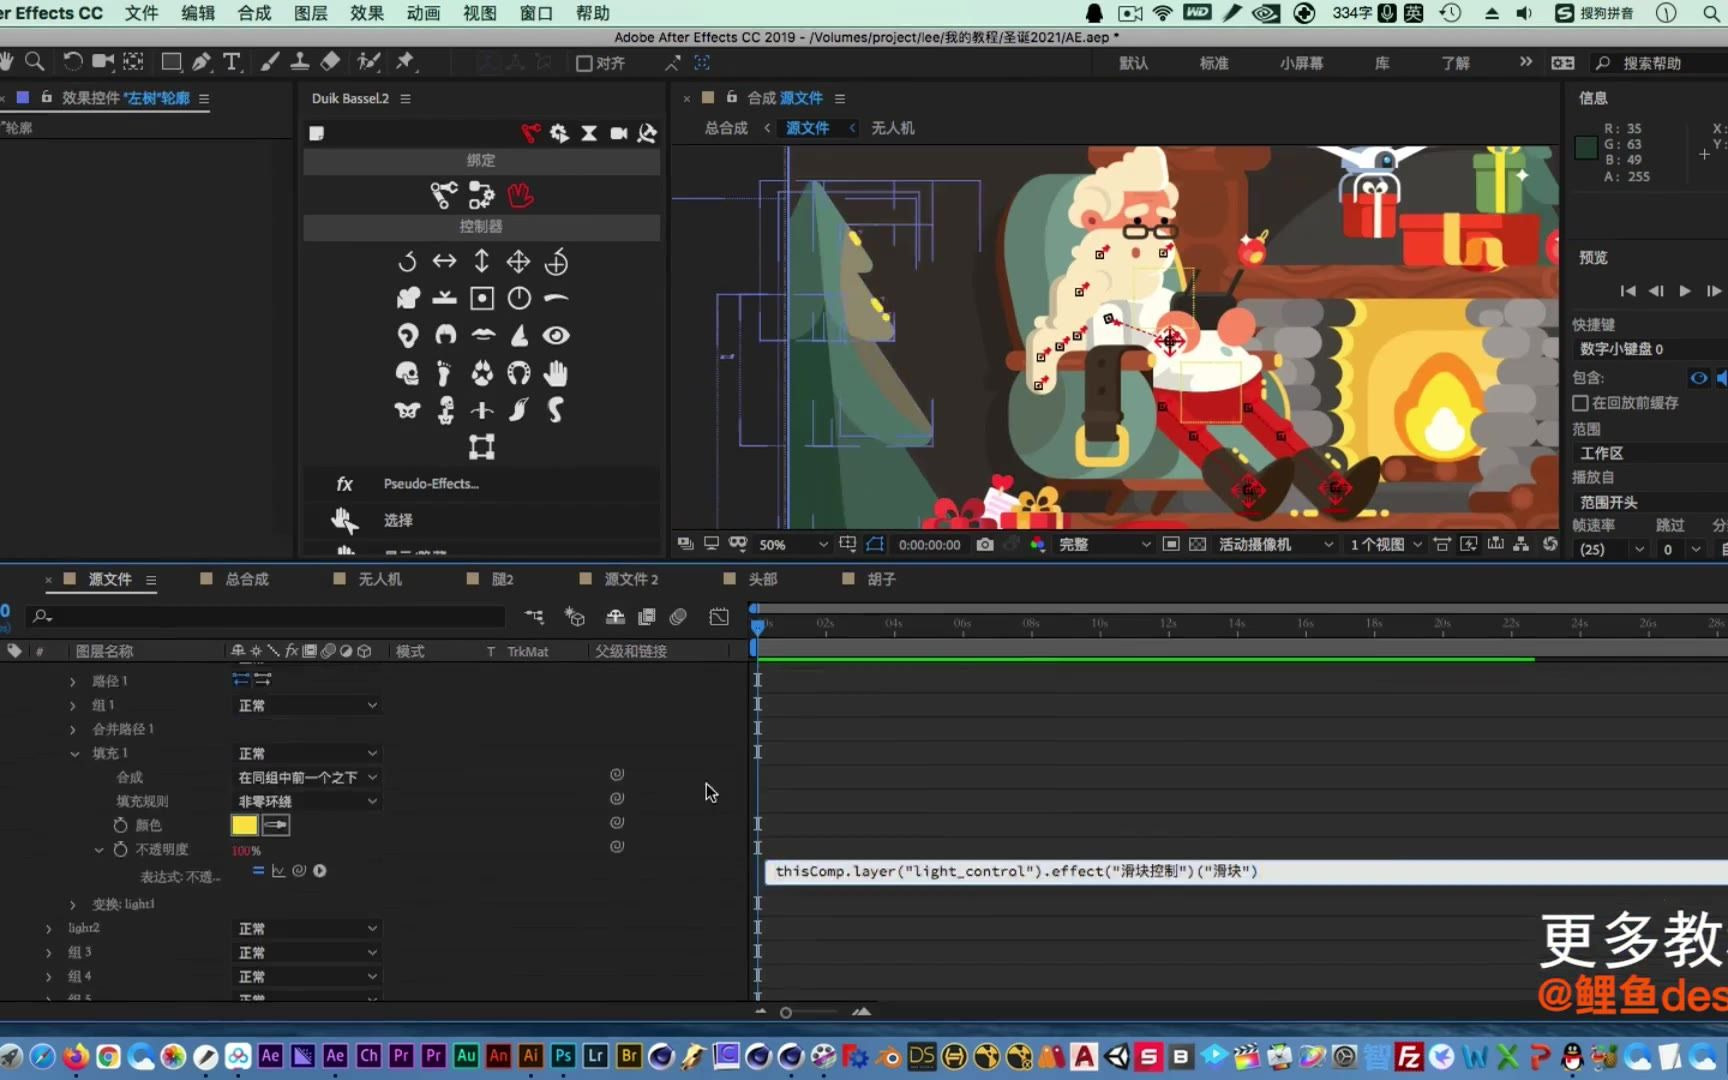The width and height of the screenshot is (1728, 1080).
Task: Select the Type text tool
Action: (x=232, y=62)
